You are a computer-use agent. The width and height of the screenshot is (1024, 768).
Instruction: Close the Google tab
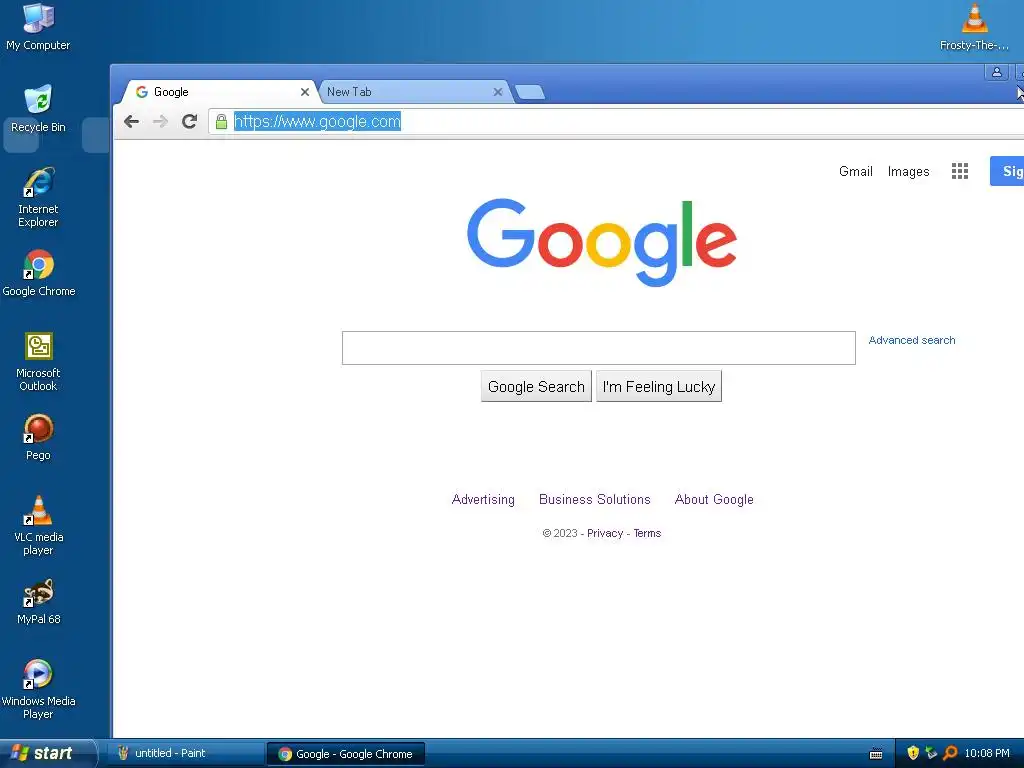304,92
